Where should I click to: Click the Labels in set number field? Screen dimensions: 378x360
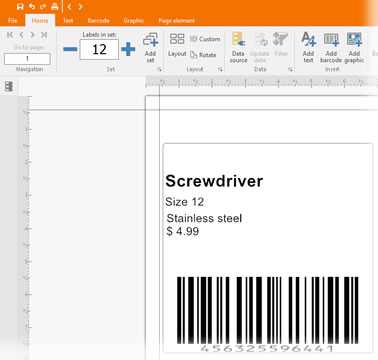click(99, 49)
